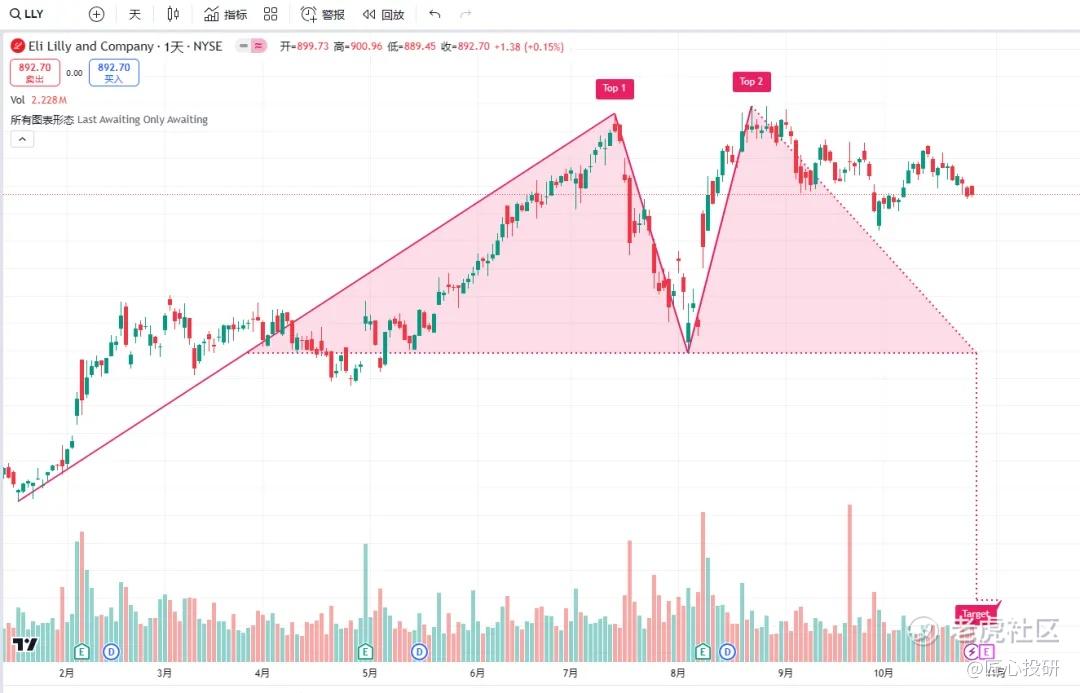Select the Top 2 pattern label
This screenshot has width=1080, height=693.
point(751,81)
